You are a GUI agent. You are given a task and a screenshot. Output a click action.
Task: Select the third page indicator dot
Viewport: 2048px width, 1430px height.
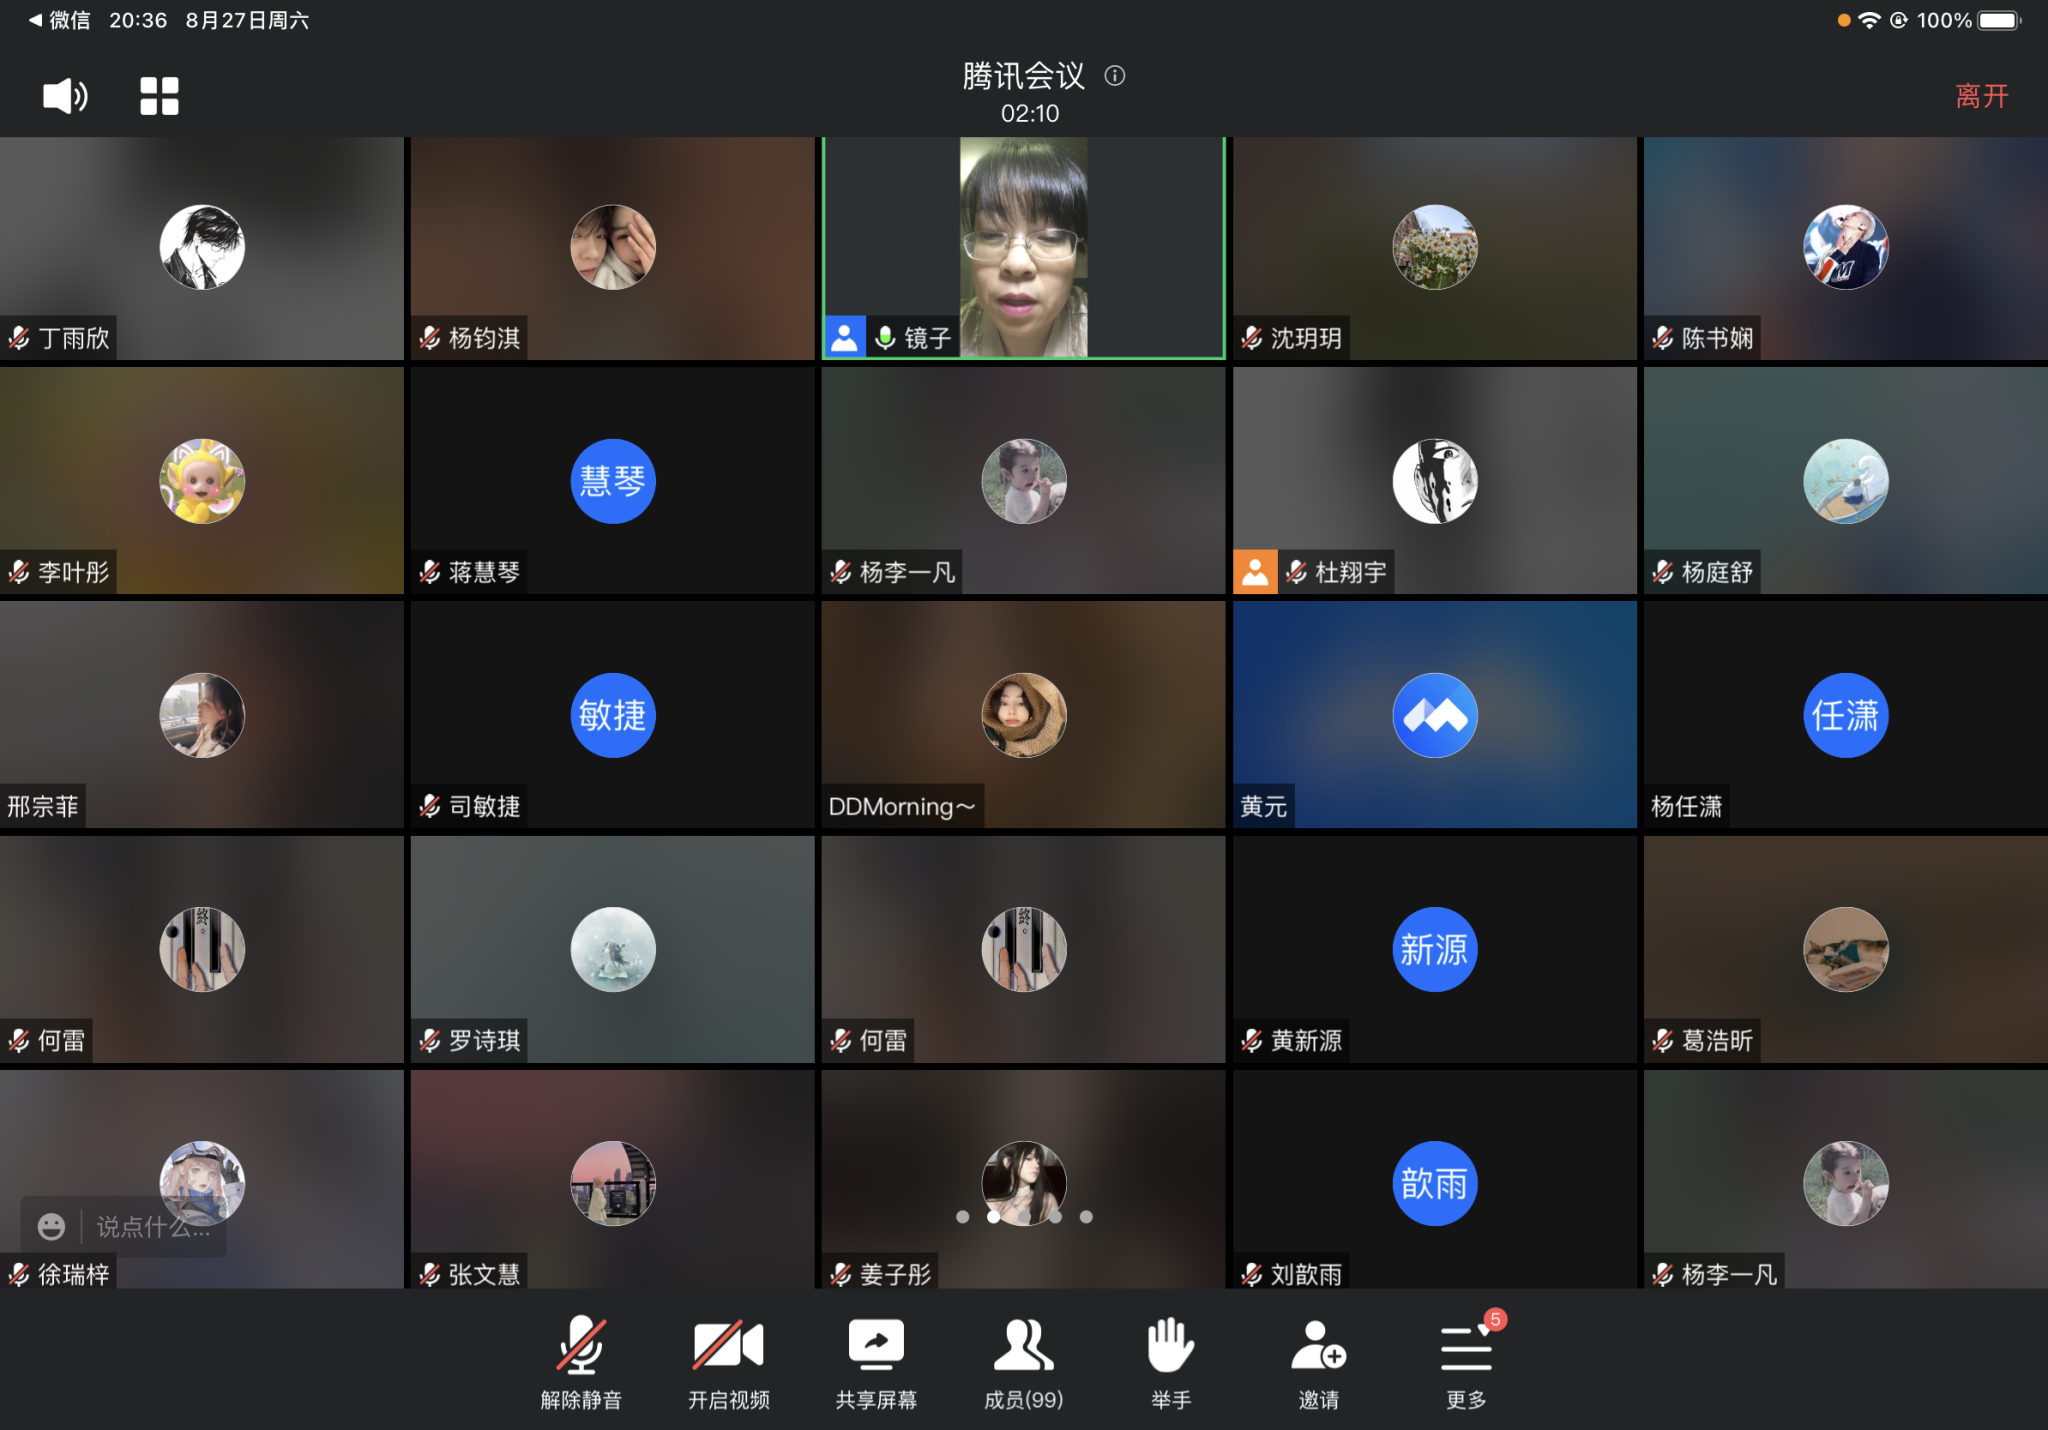(x=1024, y=1217)
